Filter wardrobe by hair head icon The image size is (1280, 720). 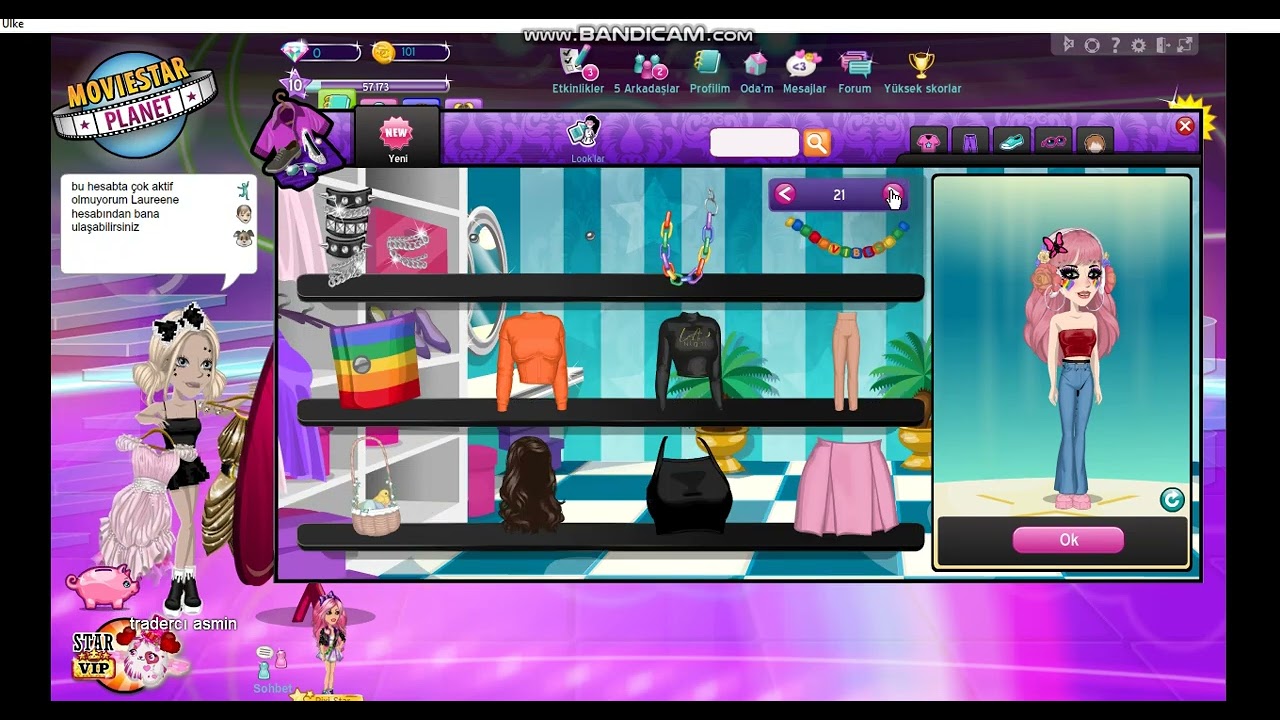tap(1095, 142)
